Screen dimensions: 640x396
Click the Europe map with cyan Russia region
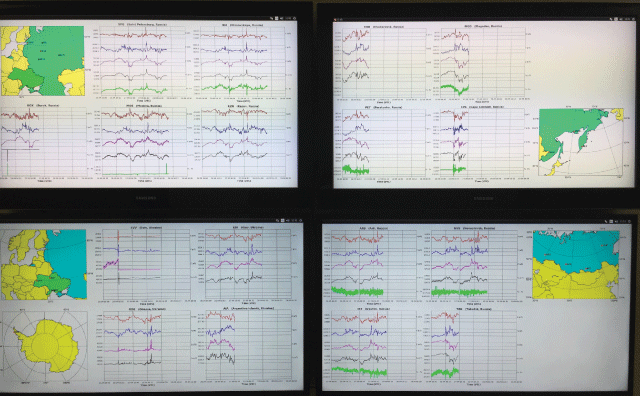click(44, 264)
